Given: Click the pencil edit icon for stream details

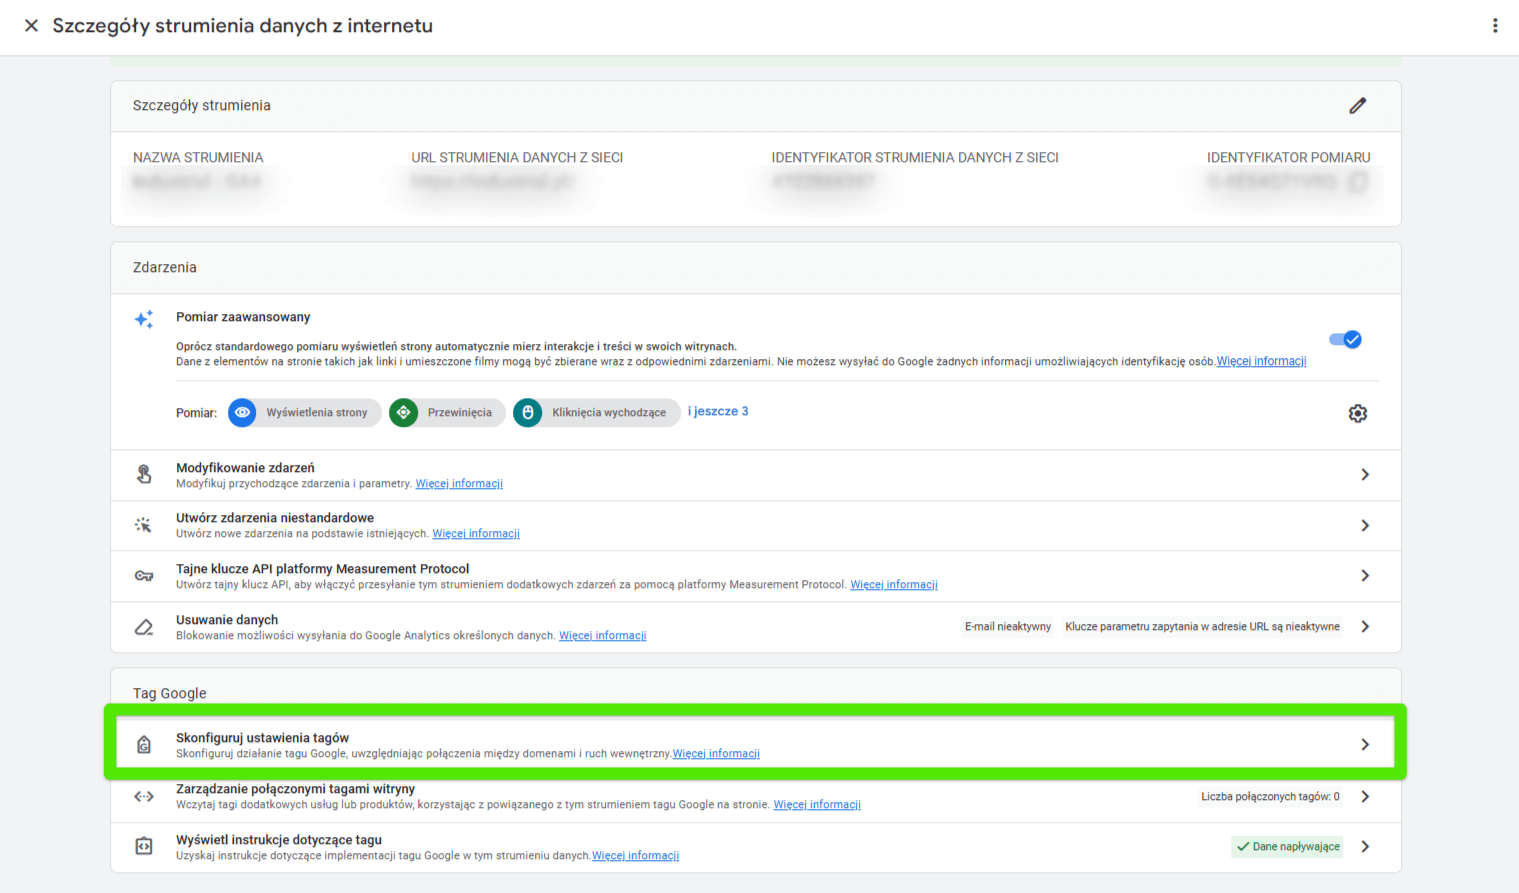Looking at the screenshot, I should coord(1357,106).
